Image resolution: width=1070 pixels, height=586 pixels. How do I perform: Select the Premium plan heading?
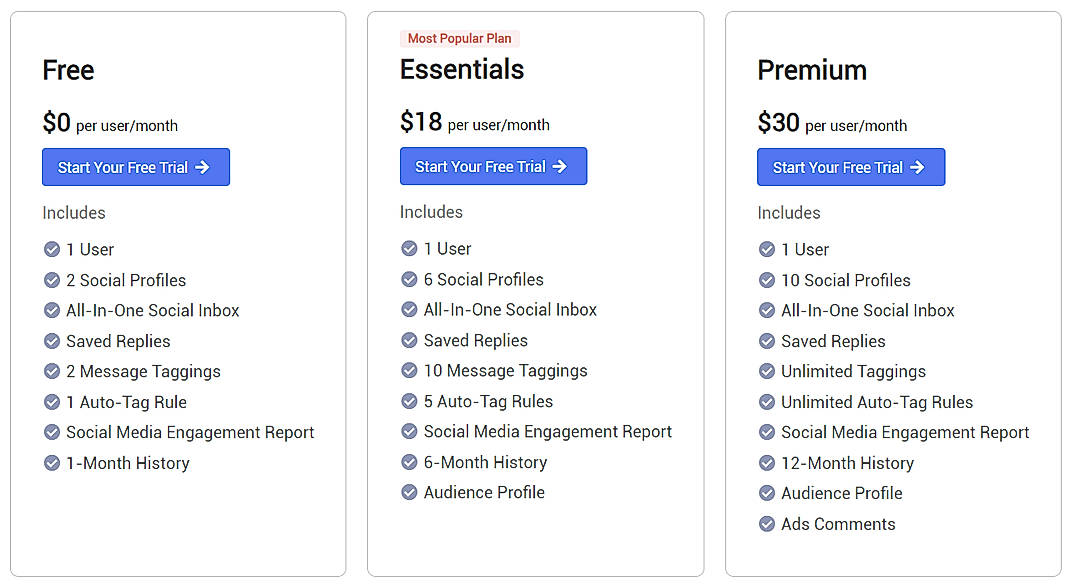point(812,71)
